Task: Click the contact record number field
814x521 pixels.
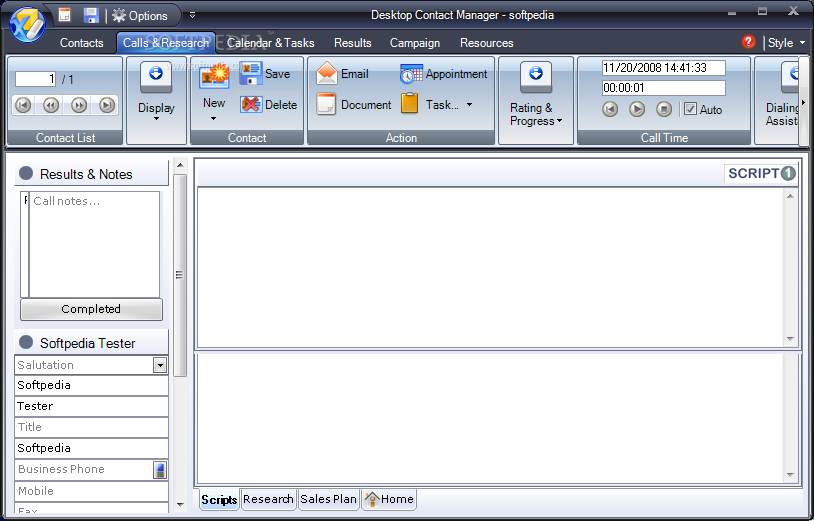Action: (x=35, y=79)
